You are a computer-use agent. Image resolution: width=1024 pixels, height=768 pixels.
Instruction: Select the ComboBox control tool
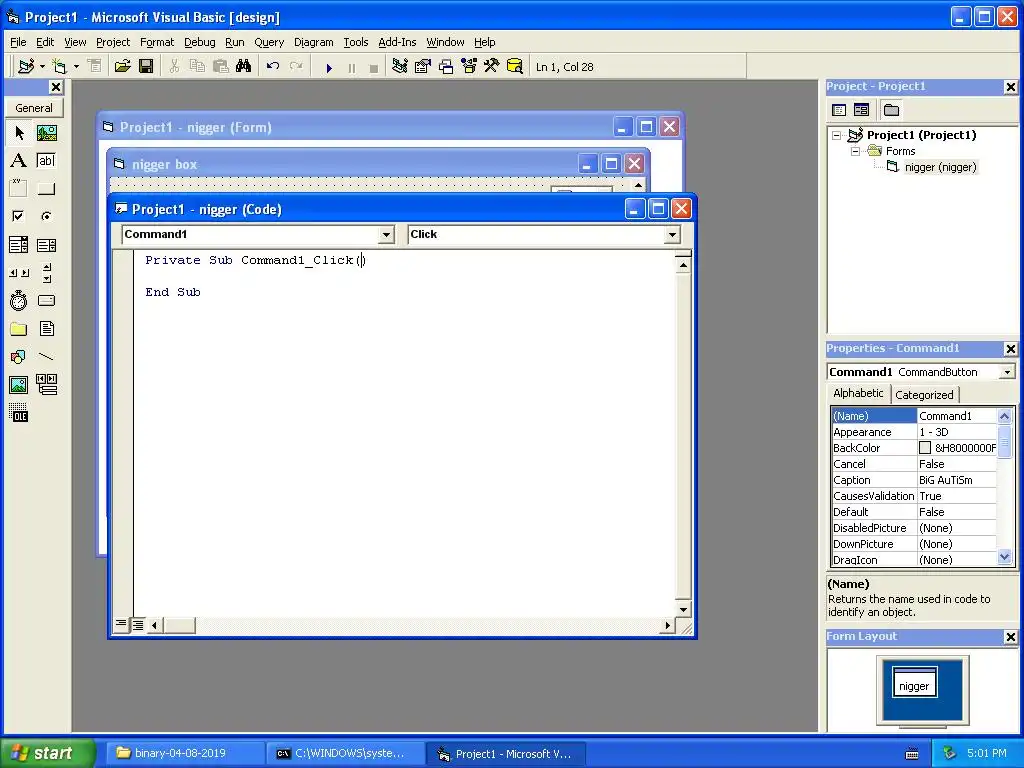click(x=19, y=245)
